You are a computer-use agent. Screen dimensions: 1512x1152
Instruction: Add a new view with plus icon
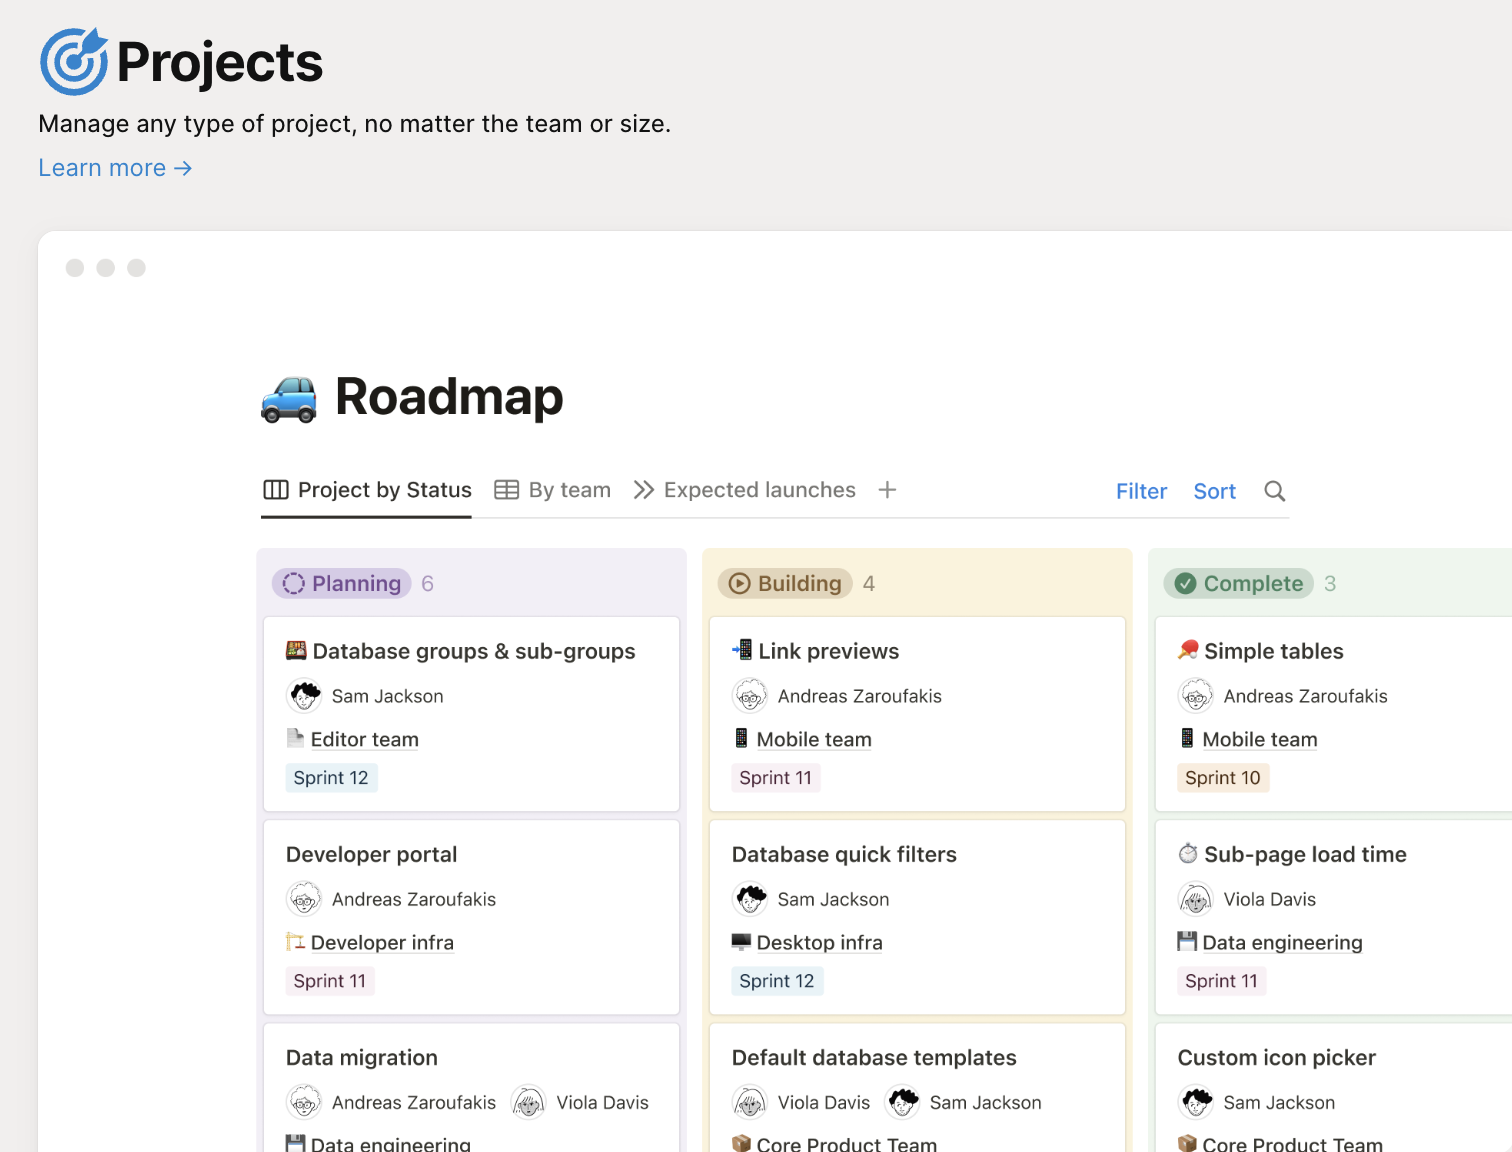[x=887, y=490]
